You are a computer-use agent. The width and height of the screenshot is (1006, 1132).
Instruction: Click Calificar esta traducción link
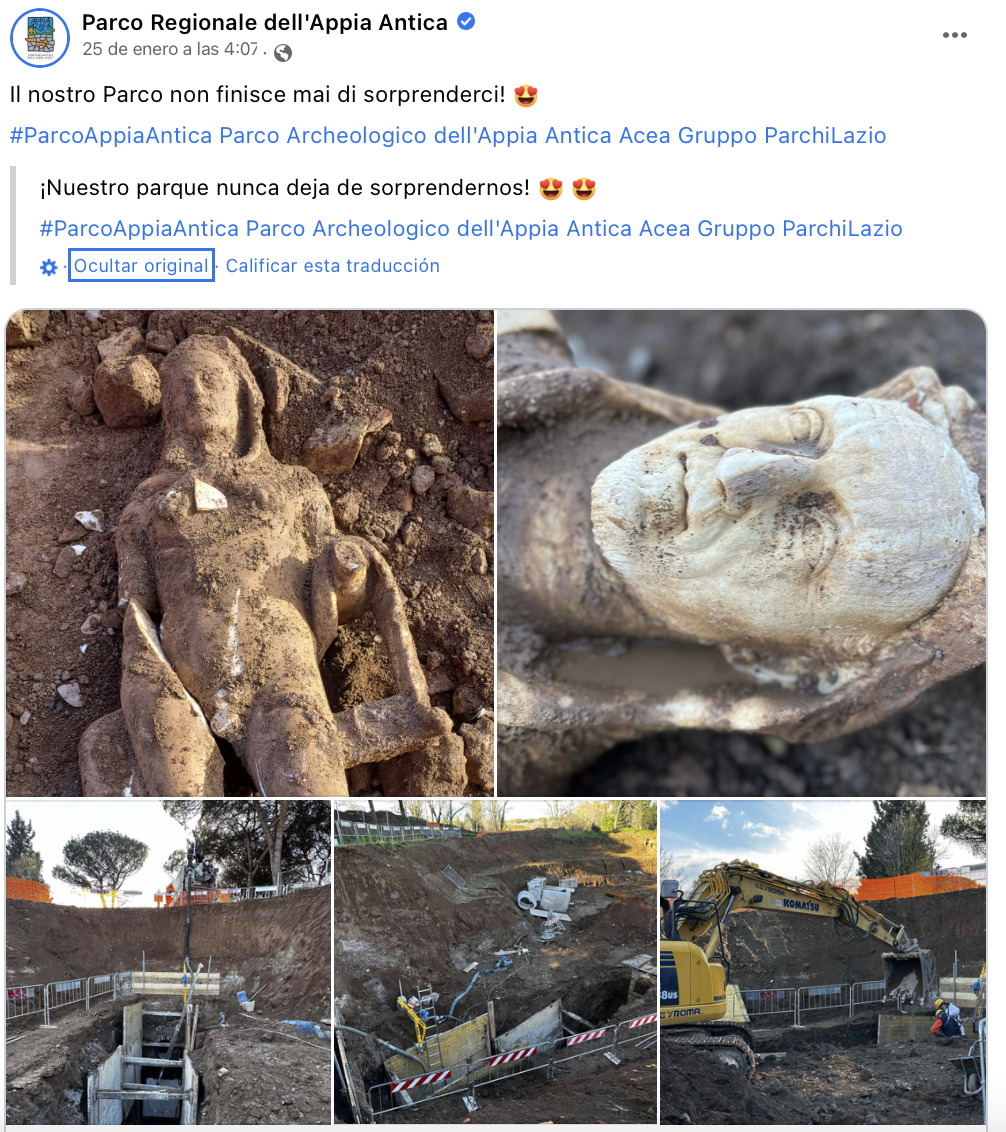tap(332, 266)
